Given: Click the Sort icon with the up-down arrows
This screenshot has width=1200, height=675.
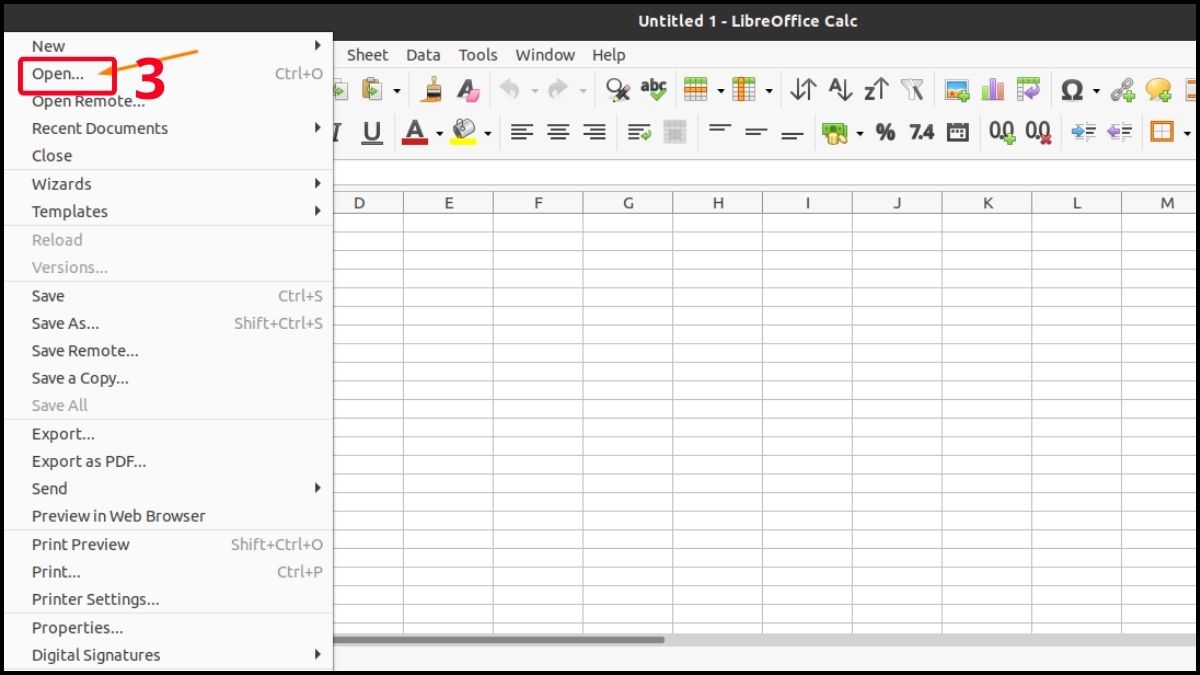Looking at the screenshot, I should point(803,90).
